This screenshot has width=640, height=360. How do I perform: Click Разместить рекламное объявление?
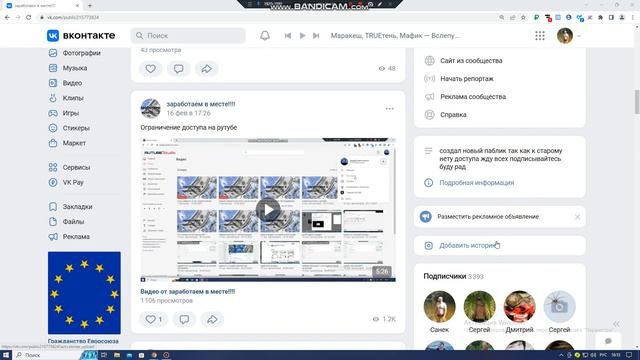pos(488,217)
